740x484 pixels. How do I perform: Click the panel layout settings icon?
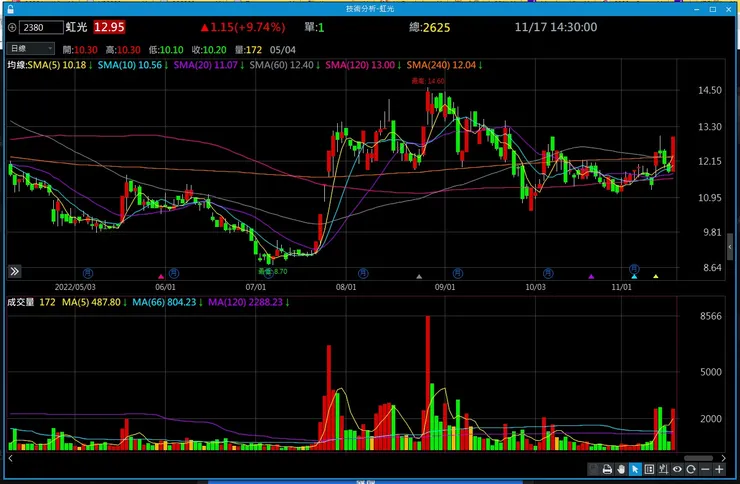pyautogui.click(x=649, y=469)
